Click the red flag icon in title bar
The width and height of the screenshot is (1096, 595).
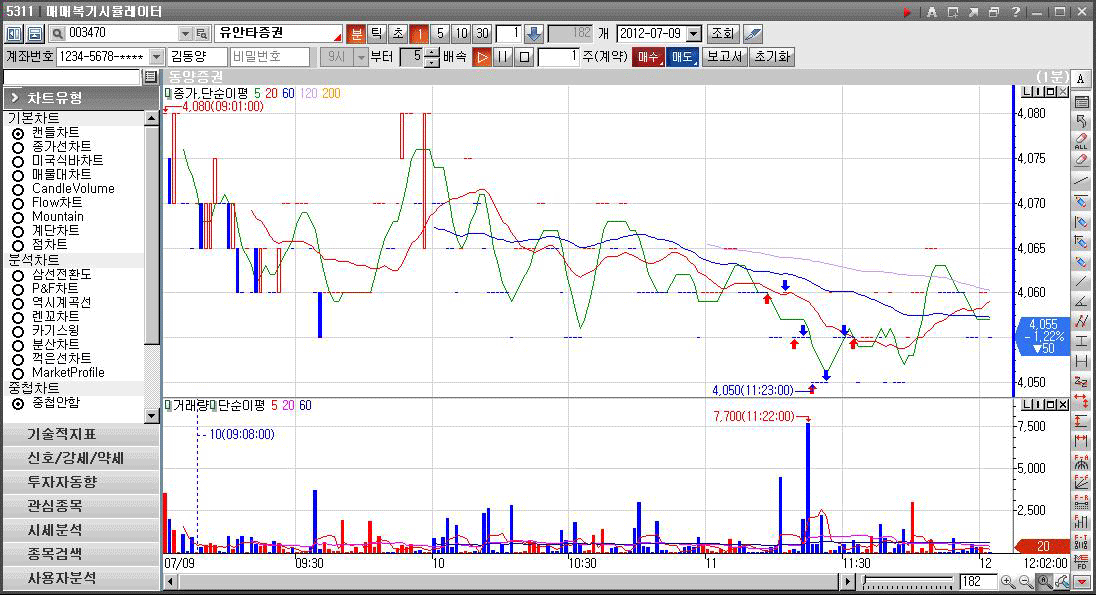(x=907, y=12)
